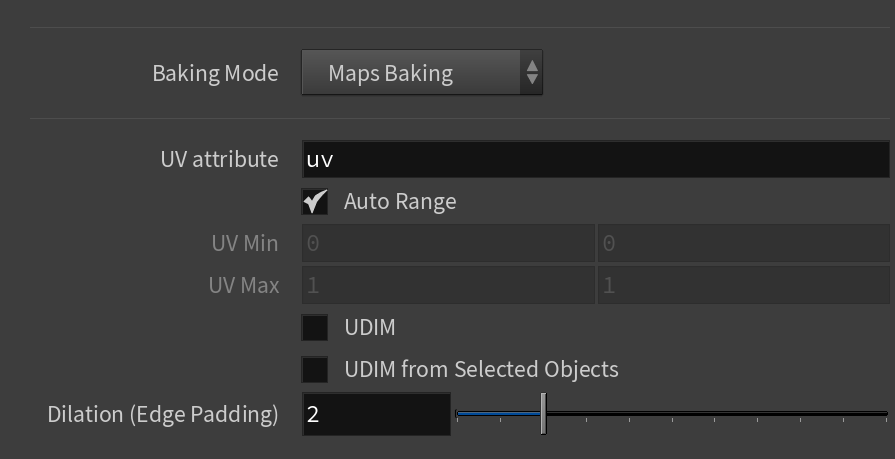The width and height of the screenshot is (895, 459).
Task: Click the UDIM from Selected Objects label
Action: 482,369
